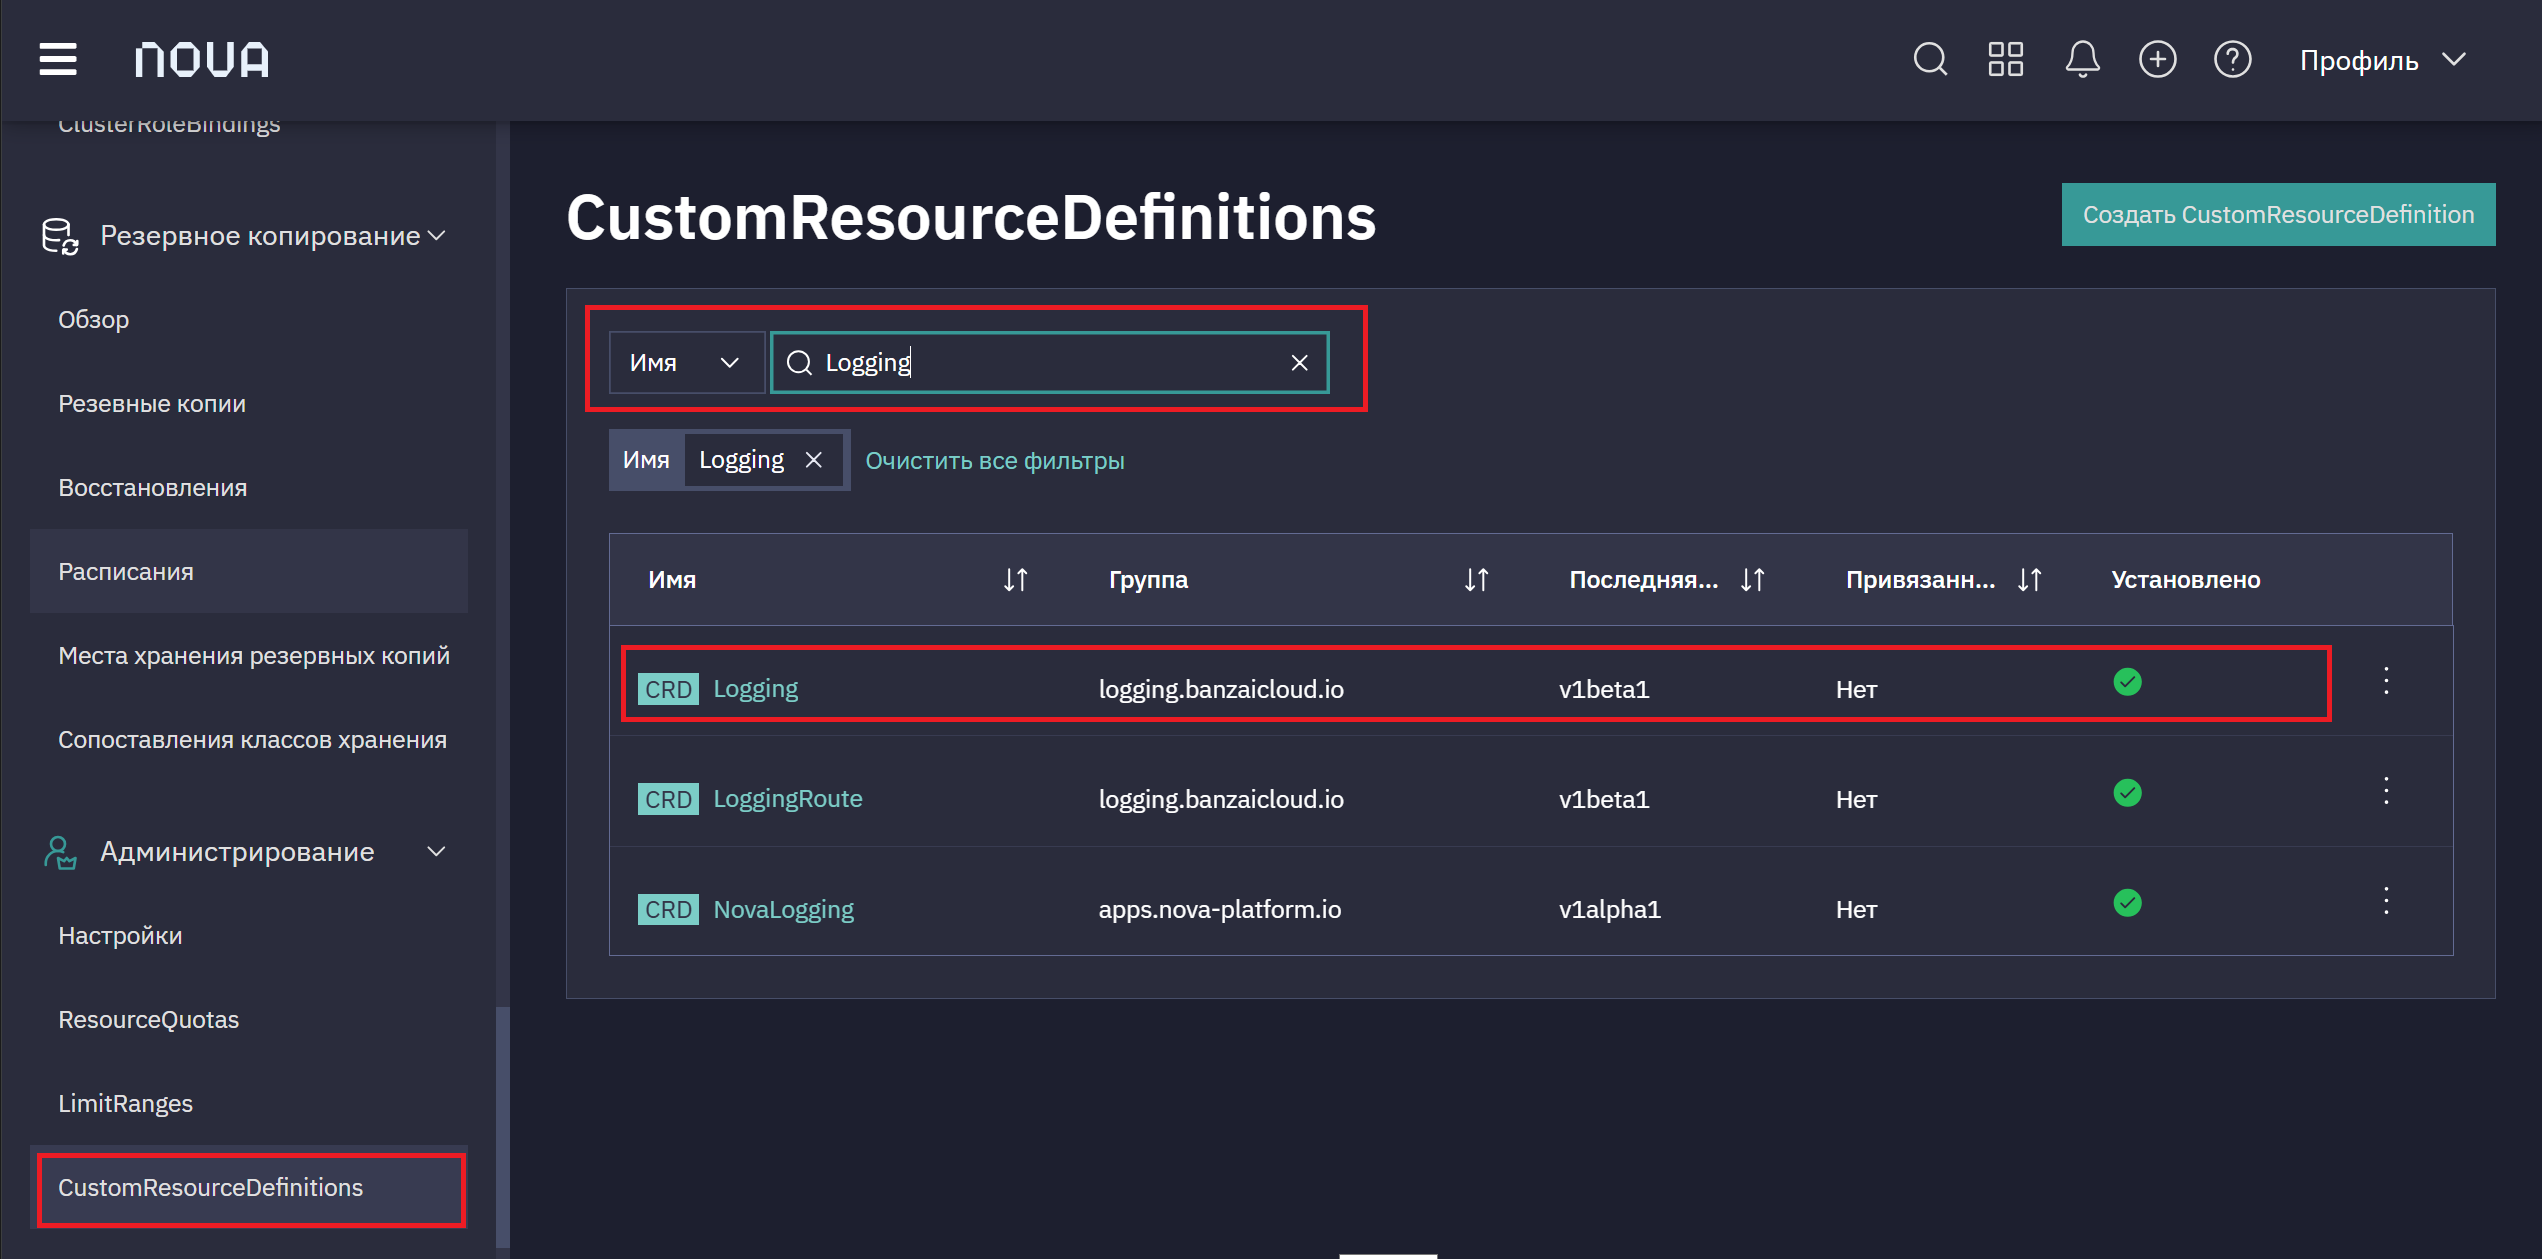Viewport: 2542px width, 1259px height.
Task: Clear the search field with the X
Action: [1299, 363]
